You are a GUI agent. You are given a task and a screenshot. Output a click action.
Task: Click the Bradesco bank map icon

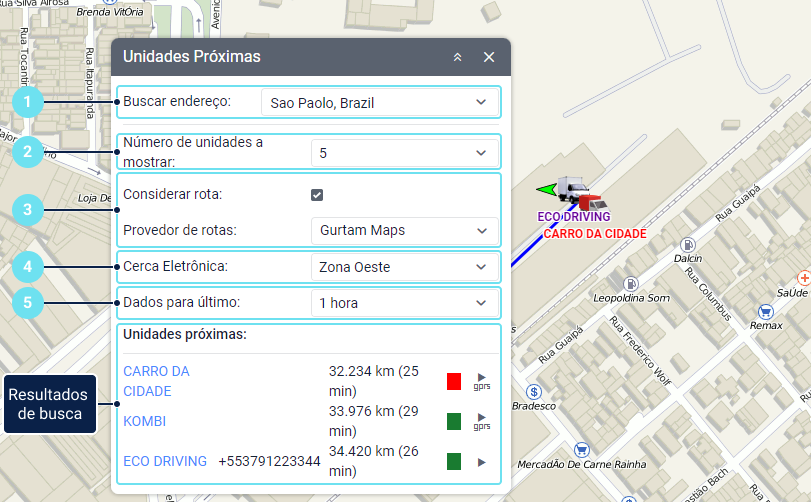534,392
